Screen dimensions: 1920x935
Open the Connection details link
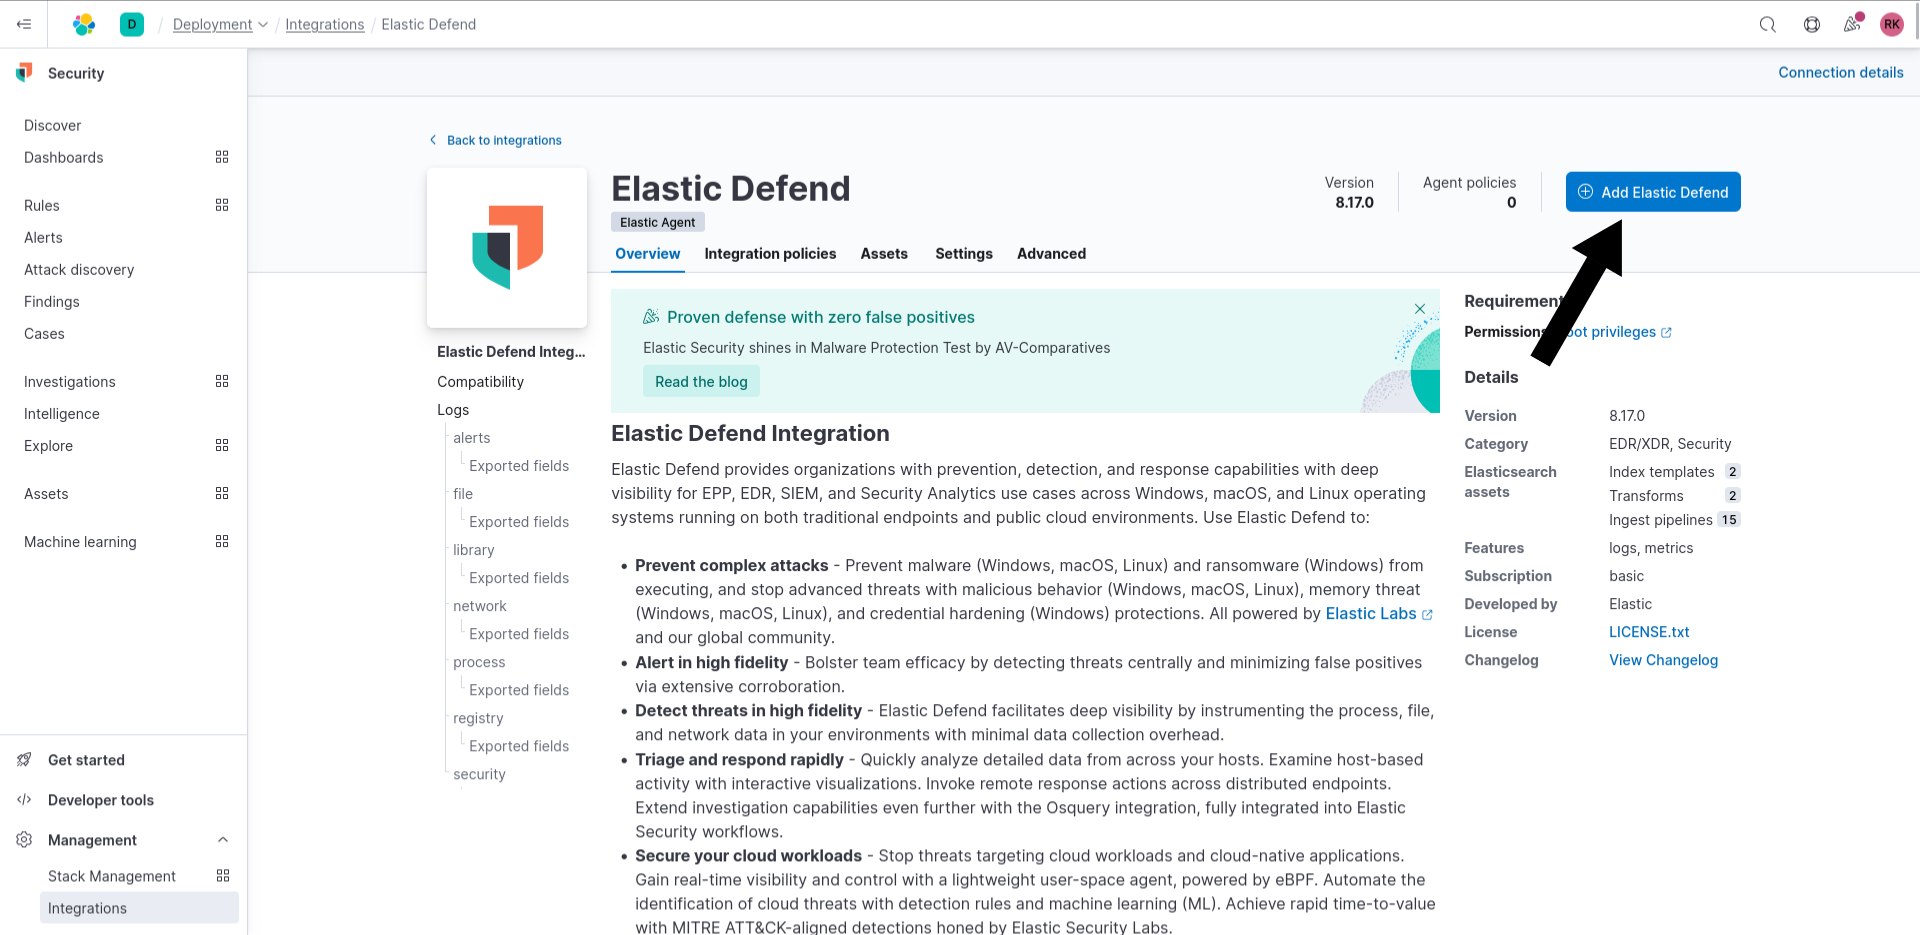click(1841, 72)
